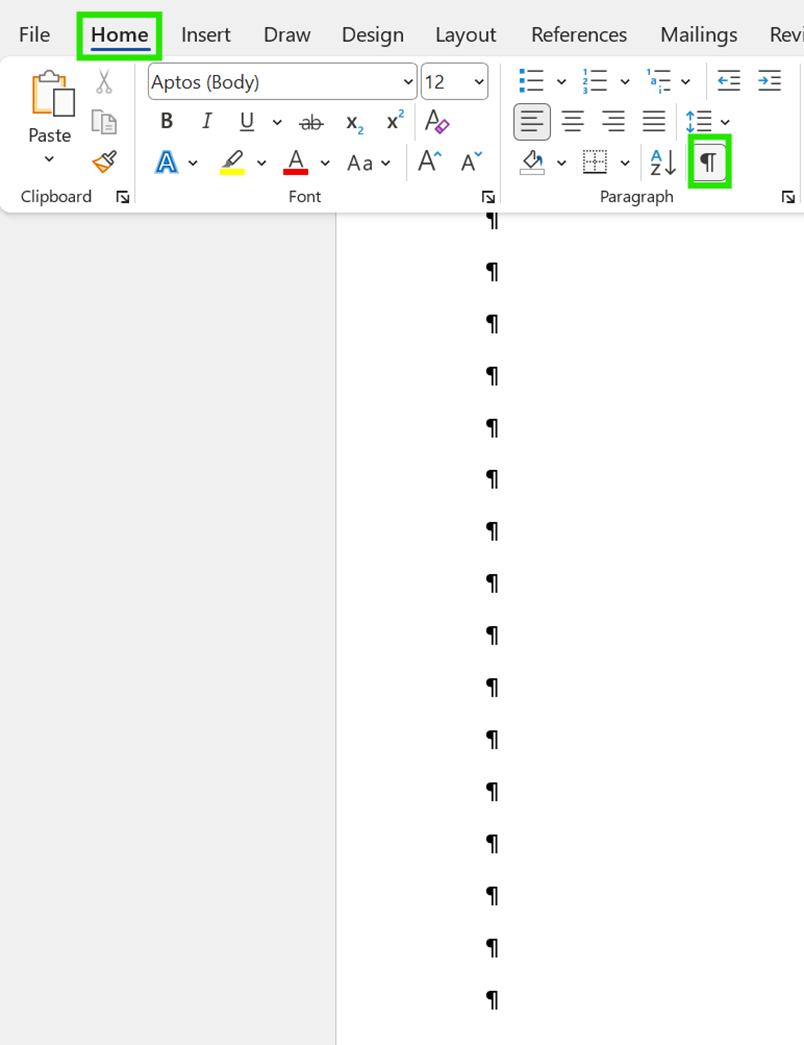Switch to the References tab
804x1045 pixels.
click(579, 35)
